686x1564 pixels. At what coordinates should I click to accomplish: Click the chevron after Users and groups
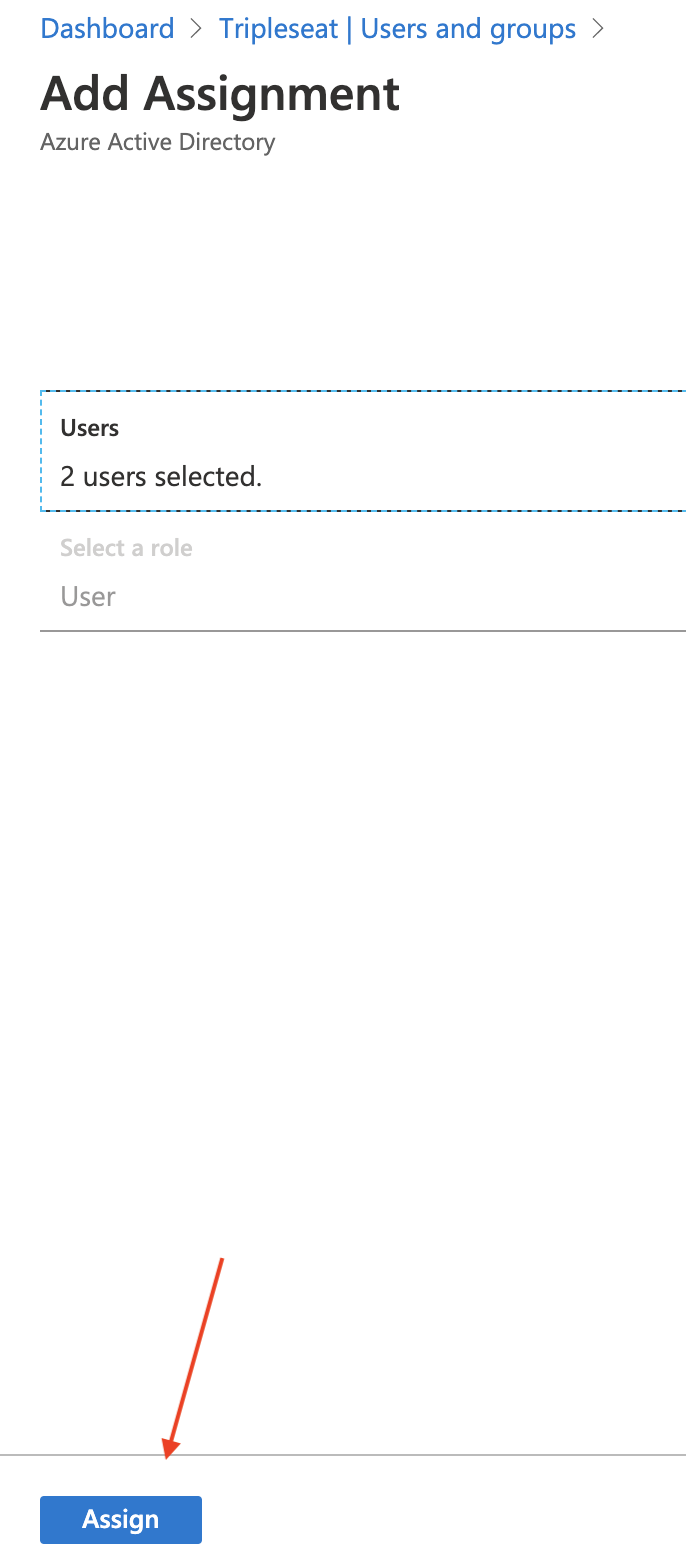tap(599, 30)
